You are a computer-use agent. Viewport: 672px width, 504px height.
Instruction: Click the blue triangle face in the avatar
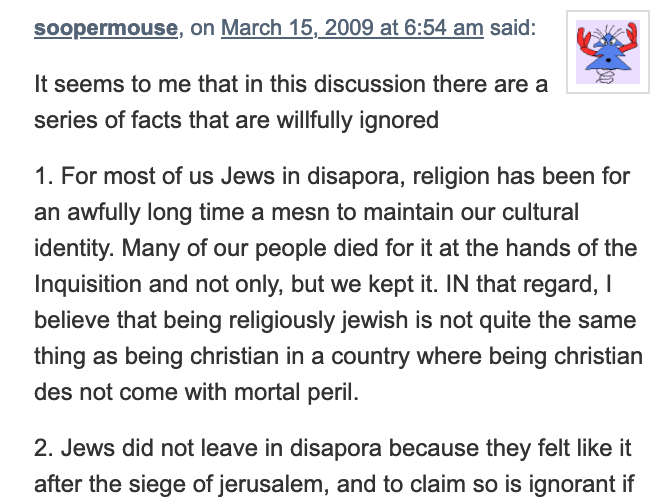(x=607, y=55)
